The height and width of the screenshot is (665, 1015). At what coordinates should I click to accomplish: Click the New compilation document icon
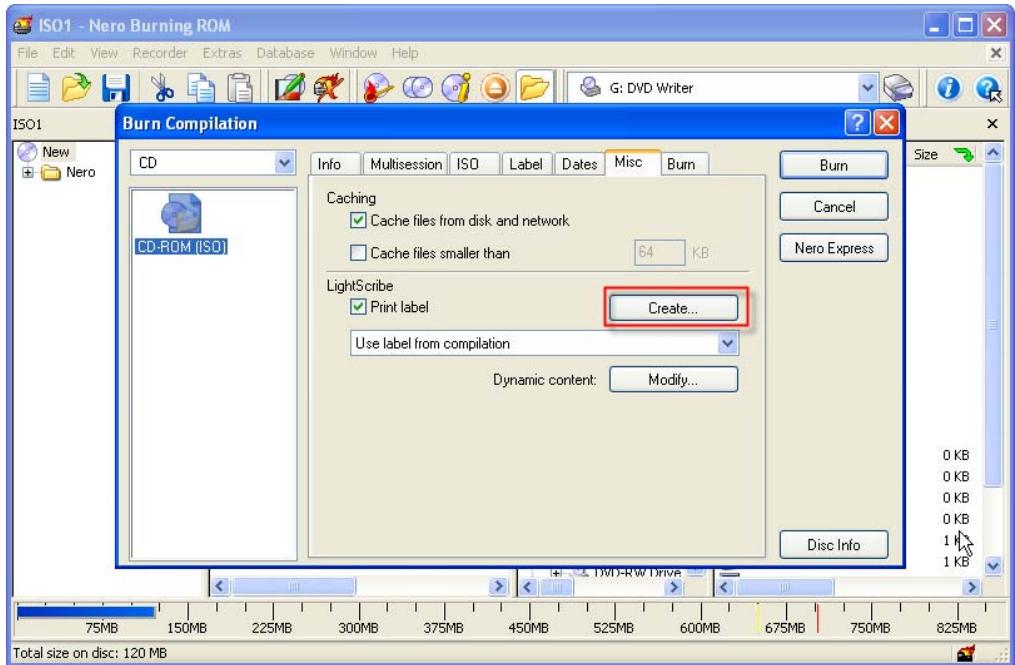click(38, 87)
